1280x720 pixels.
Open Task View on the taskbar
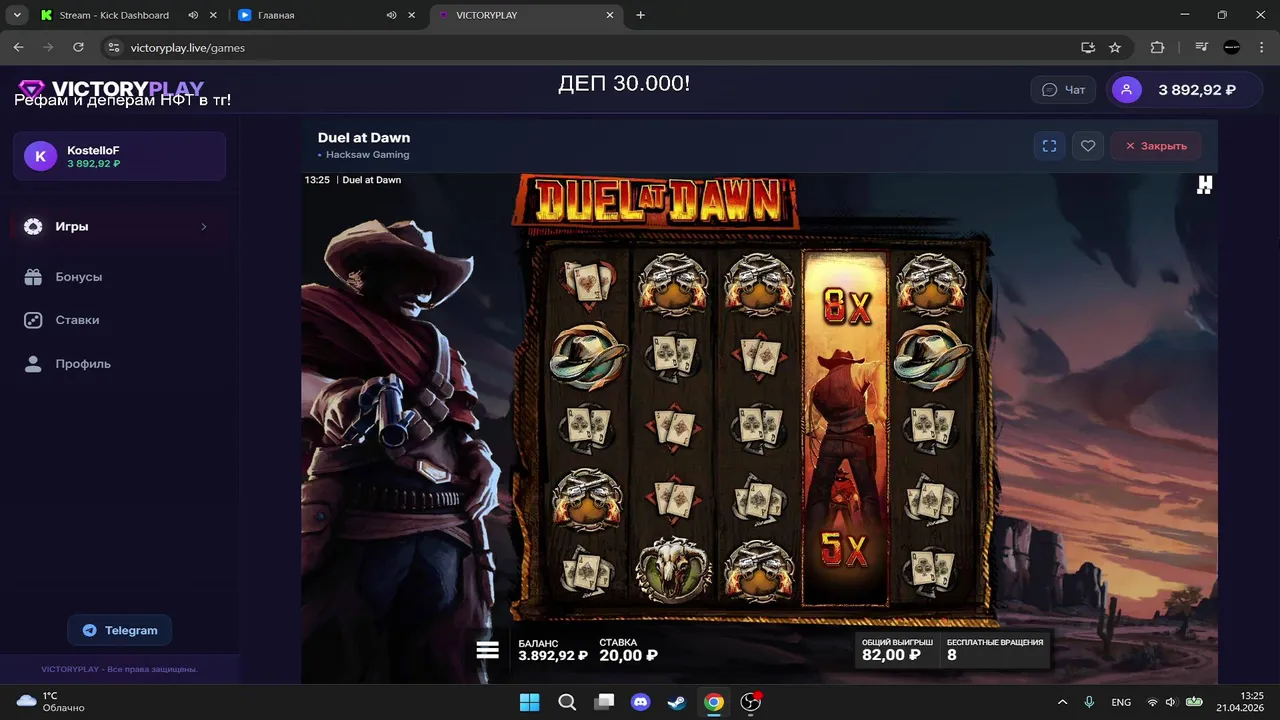[604, 702]
